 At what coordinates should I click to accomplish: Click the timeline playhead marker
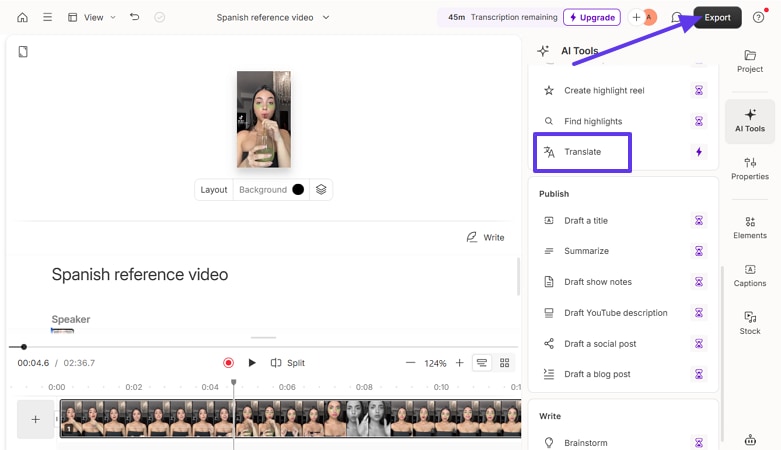pos(234,383)
